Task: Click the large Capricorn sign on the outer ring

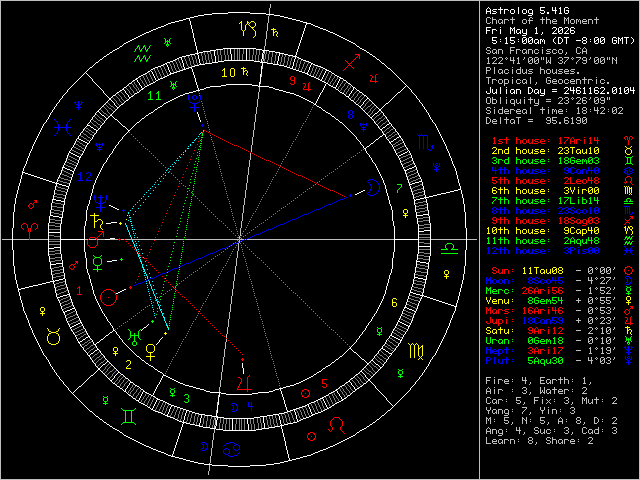Action: tap(248, 29)
